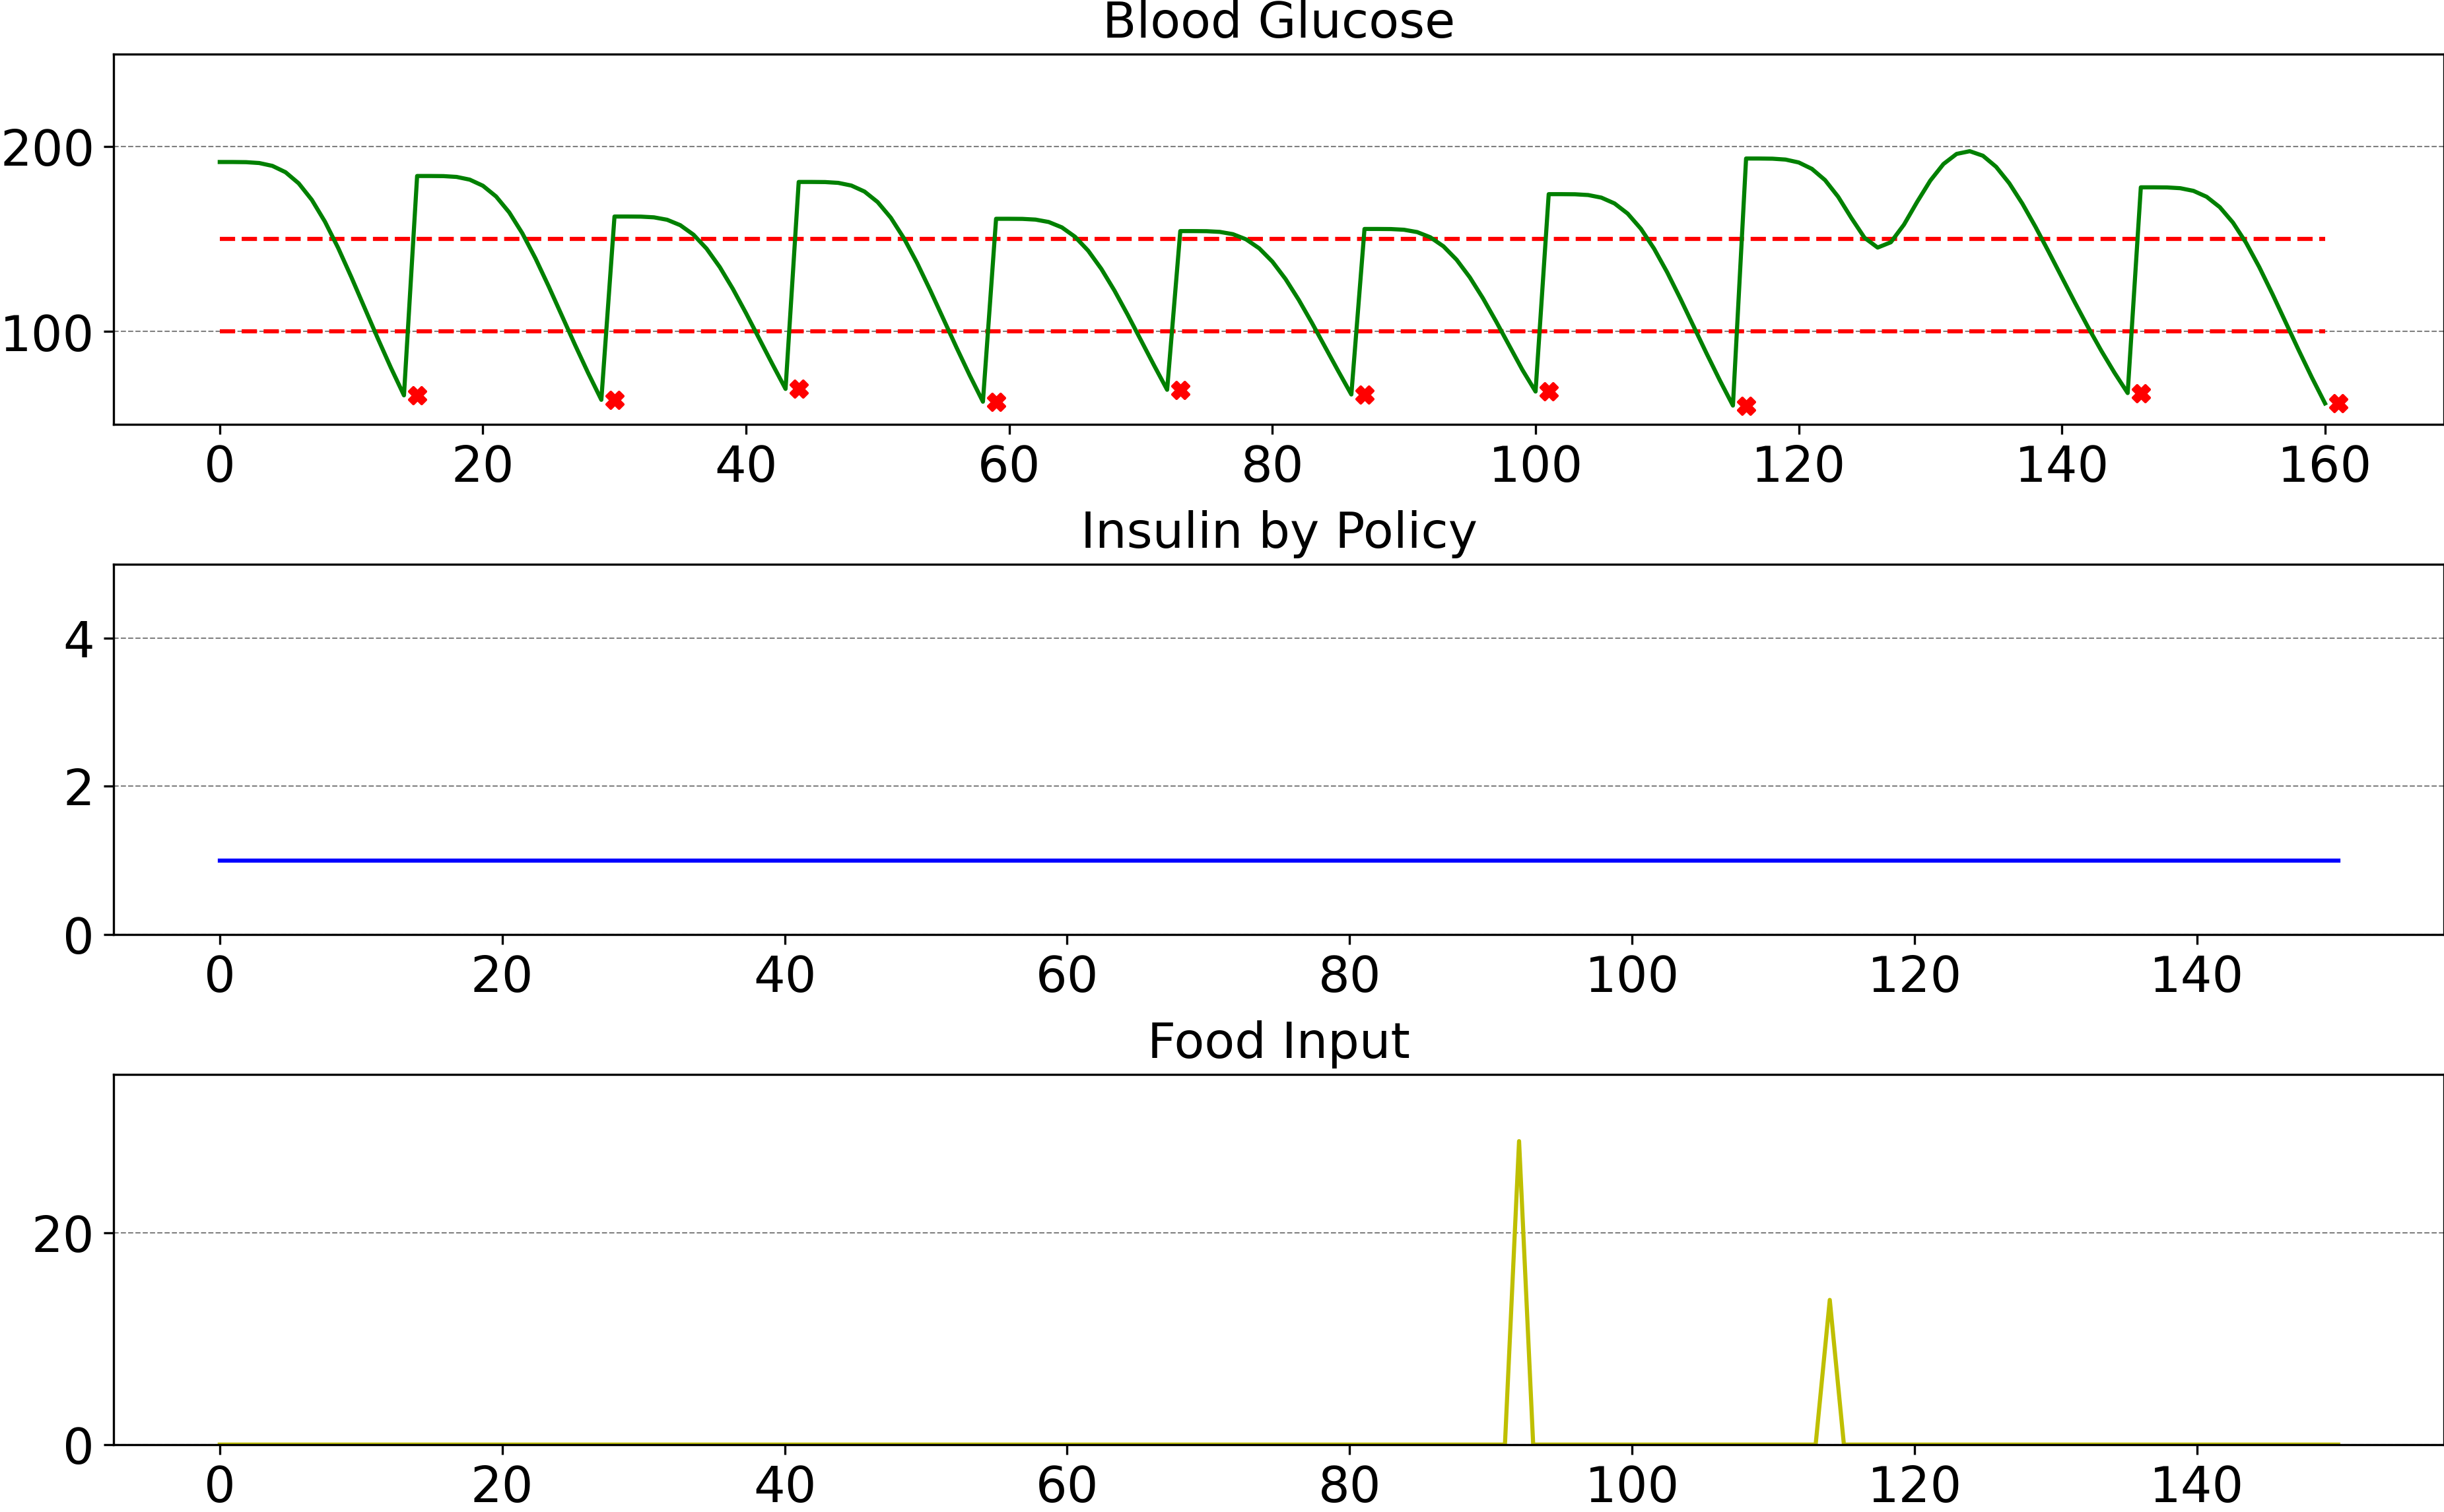Image resolution: width=2444 pixels, height=1512 pixels.
Task: Click x-axis tick '80' on Blood Glucose plot
Action: click(x=1272, y=465)
